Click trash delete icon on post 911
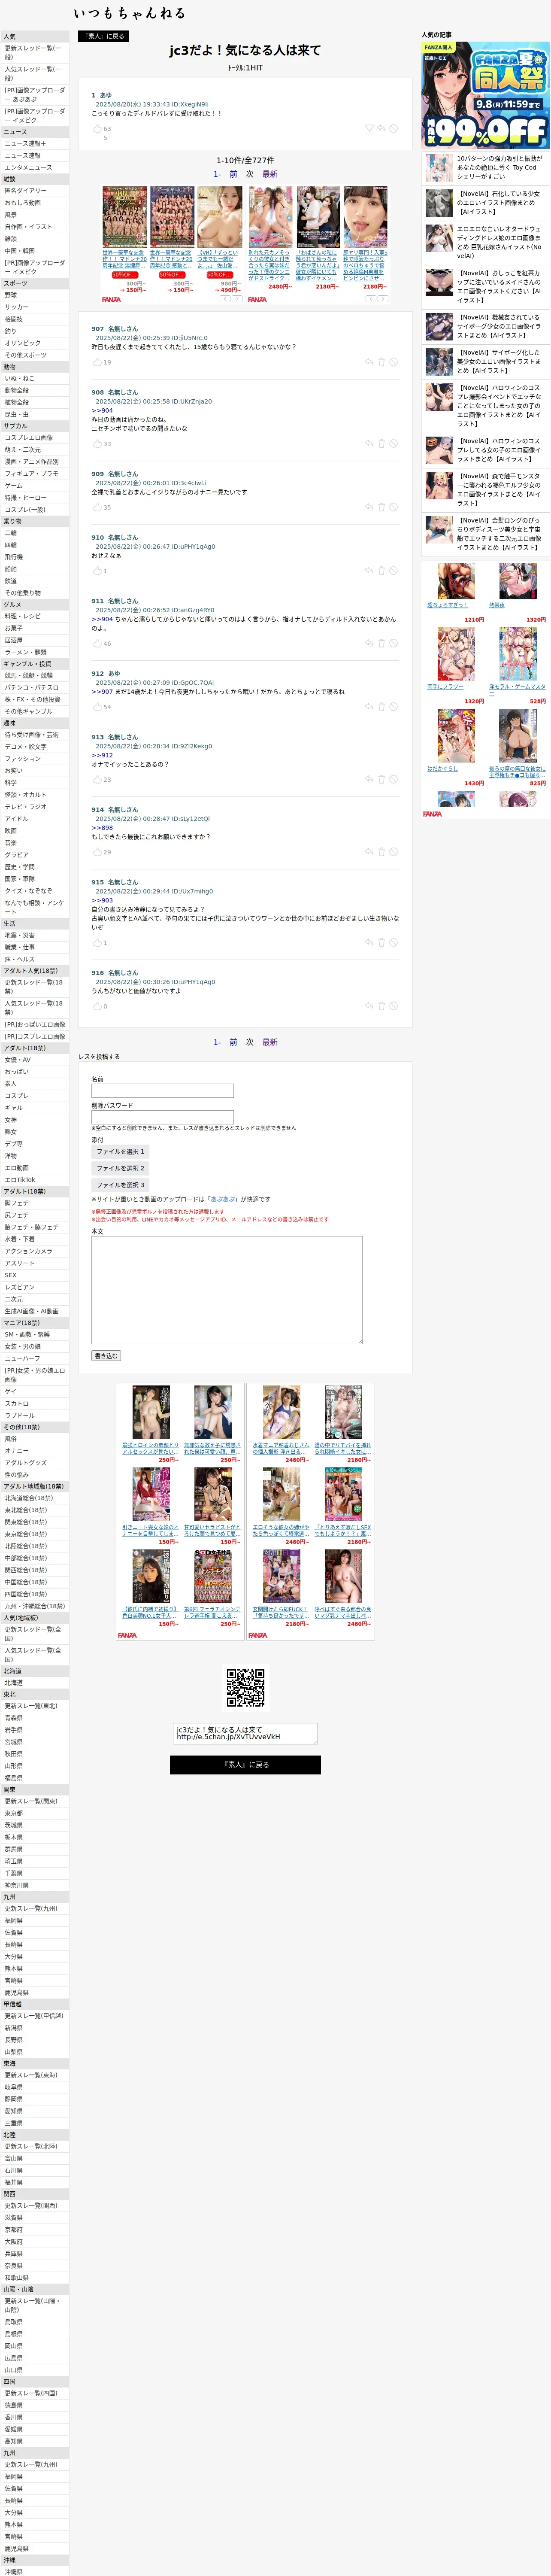This screenshot has height=2576, width=551. click(x=381, y=643)
